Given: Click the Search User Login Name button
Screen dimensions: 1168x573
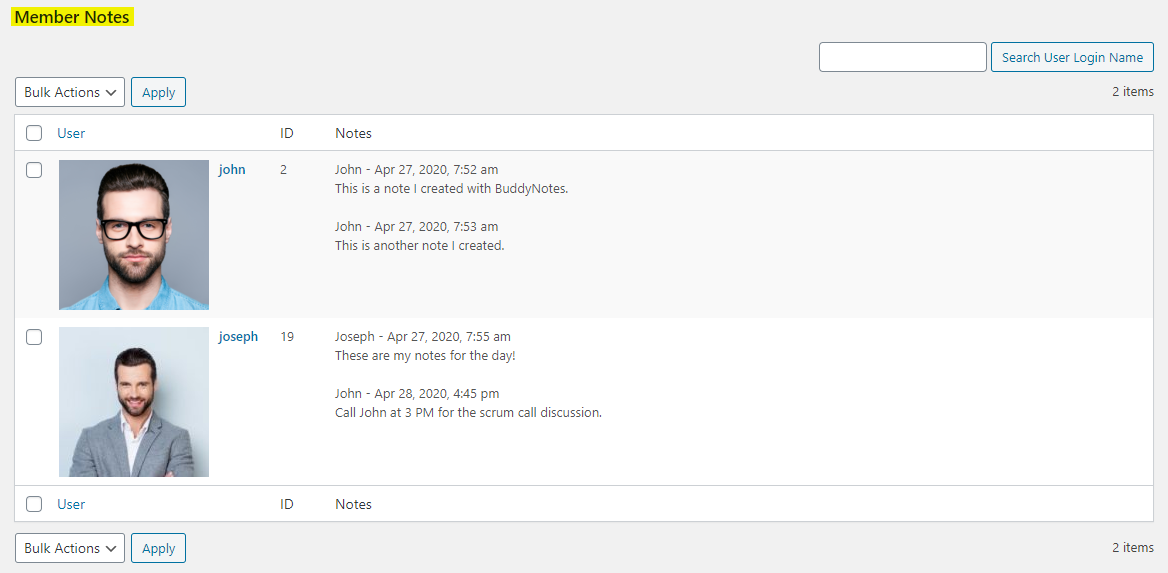Looking at the screenshot, I should pyautogui.click(x=1072, y=57).
